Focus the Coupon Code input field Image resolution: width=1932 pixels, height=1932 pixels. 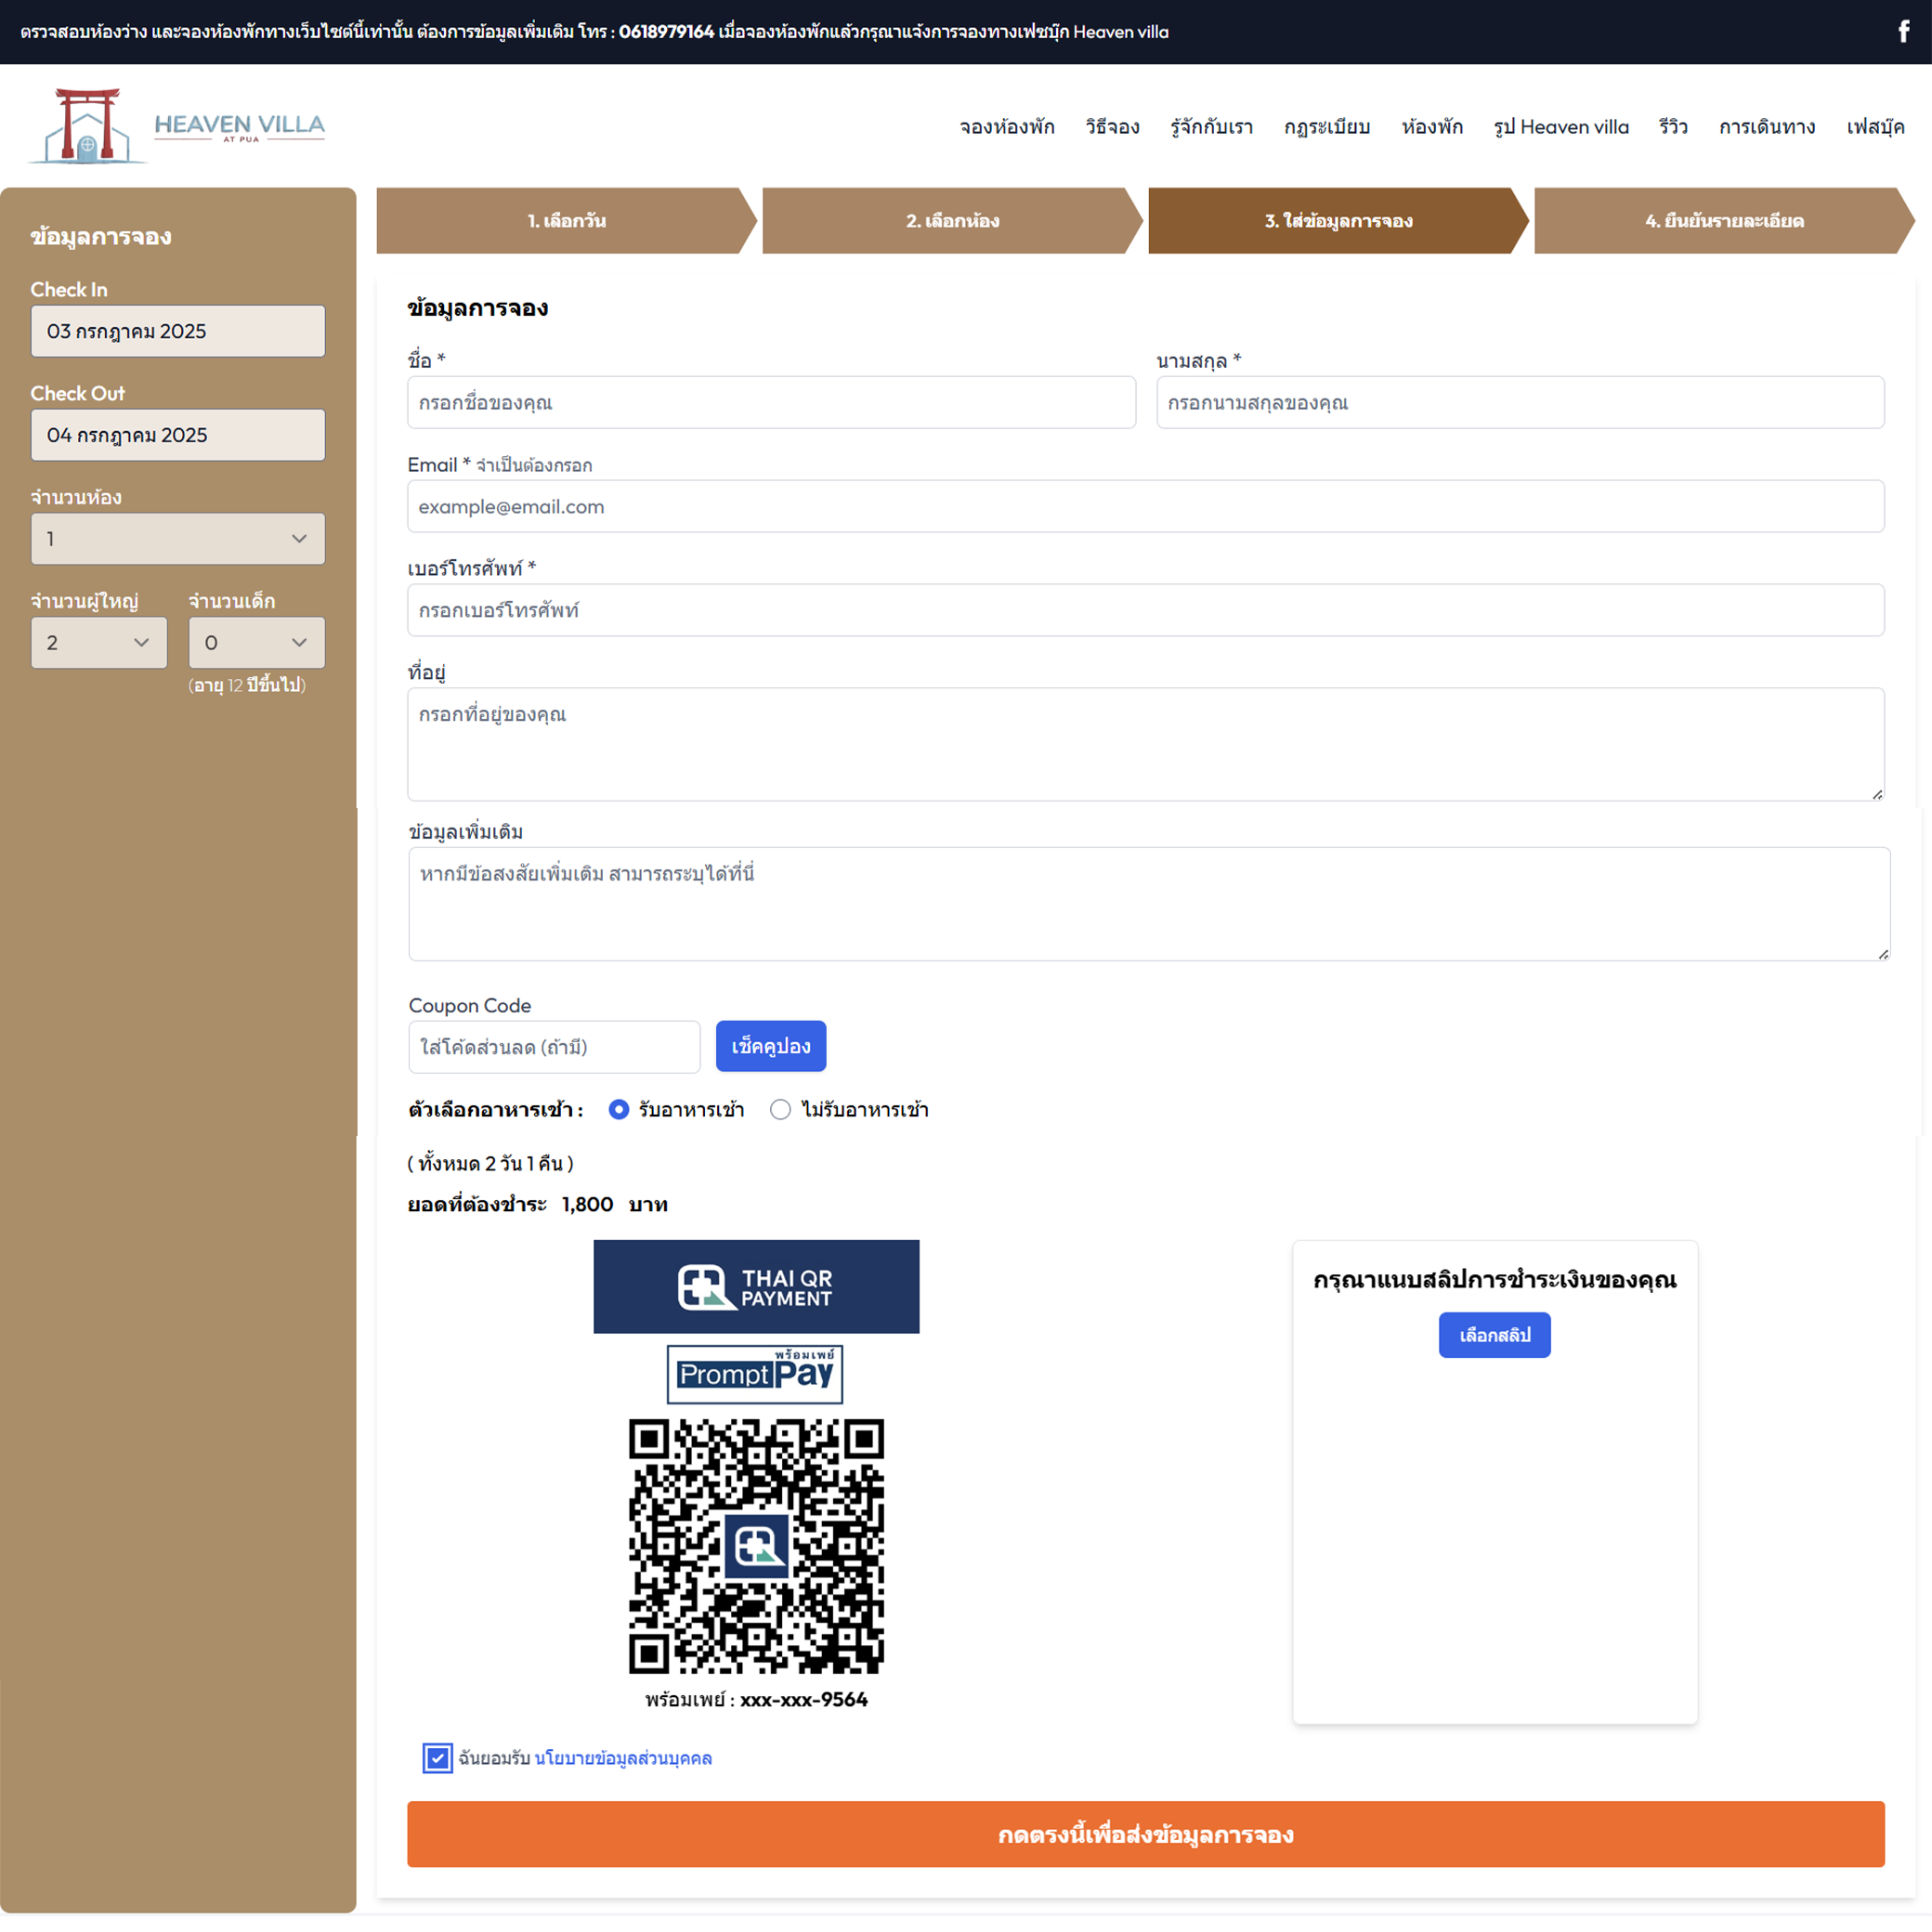(x=555, y=1047)
